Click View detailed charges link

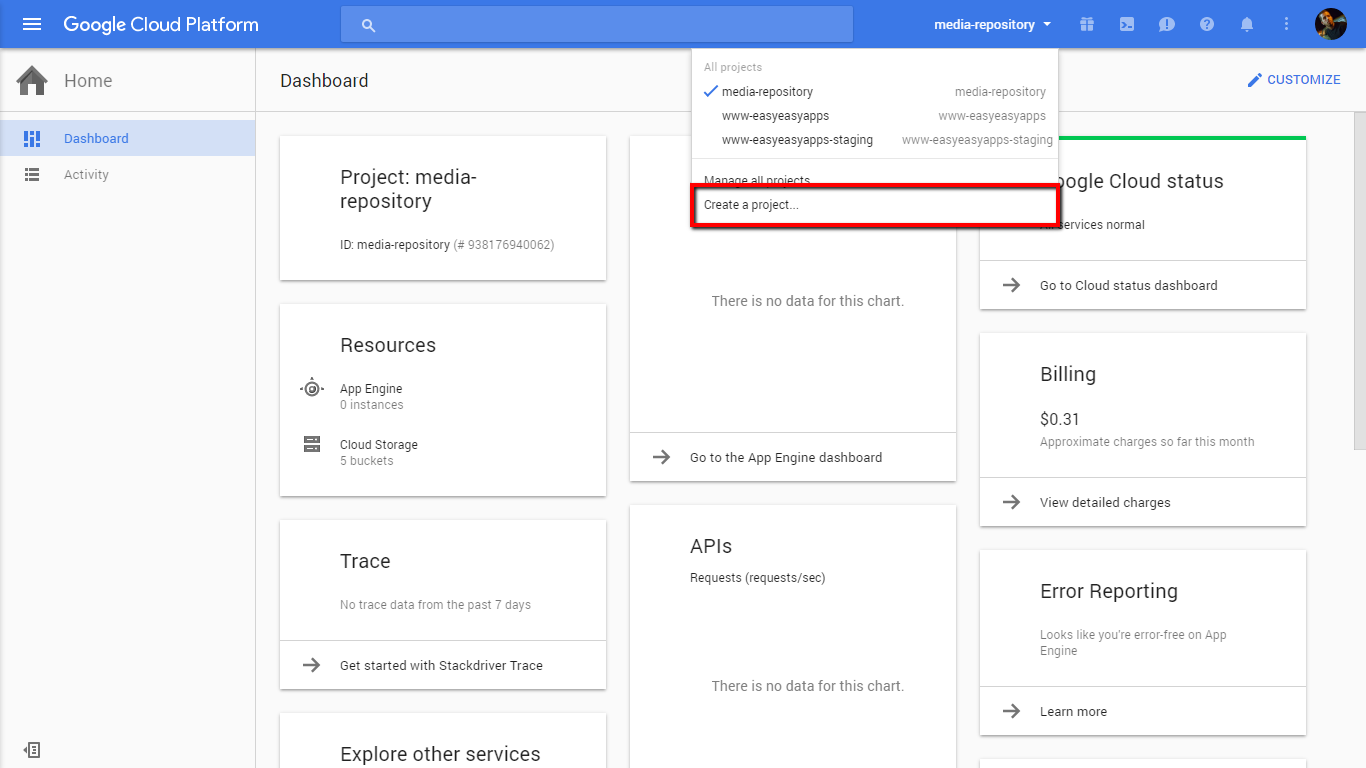pos(1105,503)
